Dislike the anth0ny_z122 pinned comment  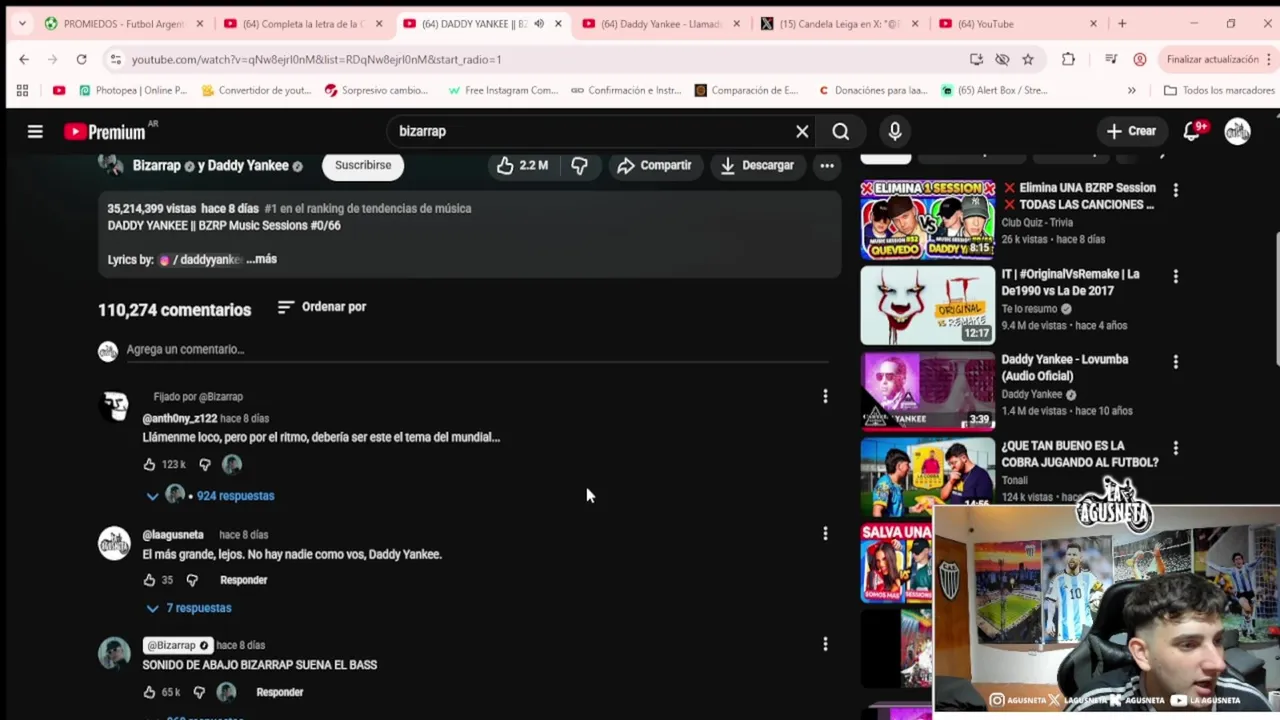(205, 465)
